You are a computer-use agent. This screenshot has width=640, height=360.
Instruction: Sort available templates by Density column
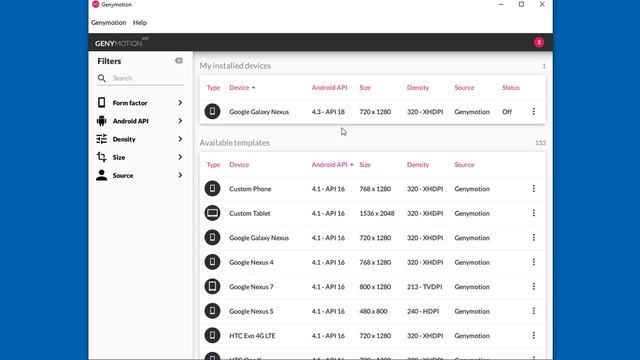pyautogui.click(x=418, y=164)
